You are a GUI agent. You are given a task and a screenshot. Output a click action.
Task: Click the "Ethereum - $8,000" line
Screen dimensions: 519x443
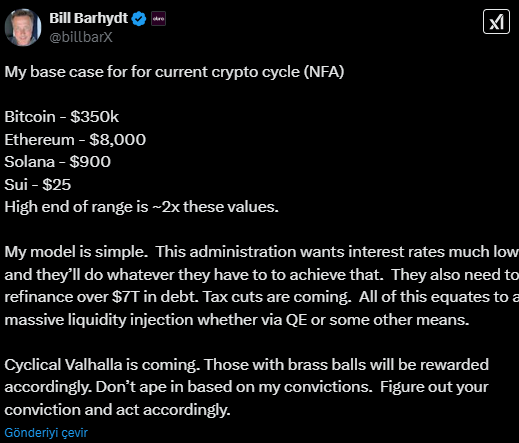coord(75,139)
